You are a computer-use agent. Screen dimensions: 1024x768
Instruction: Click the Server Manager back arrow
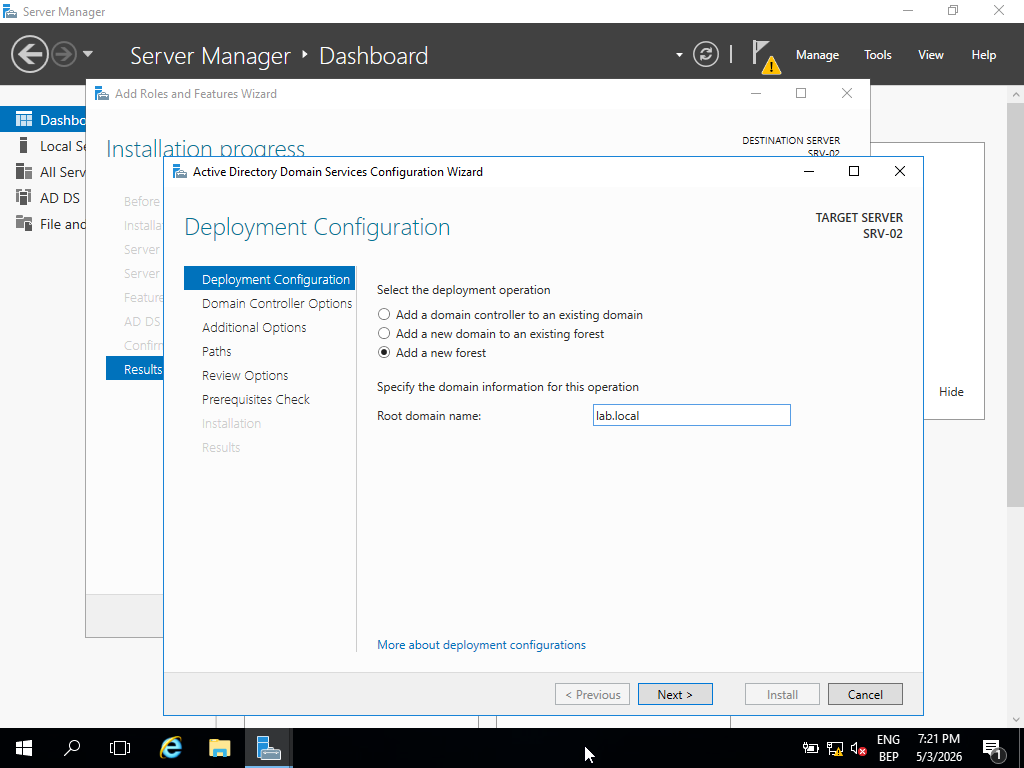click(29, 54)
